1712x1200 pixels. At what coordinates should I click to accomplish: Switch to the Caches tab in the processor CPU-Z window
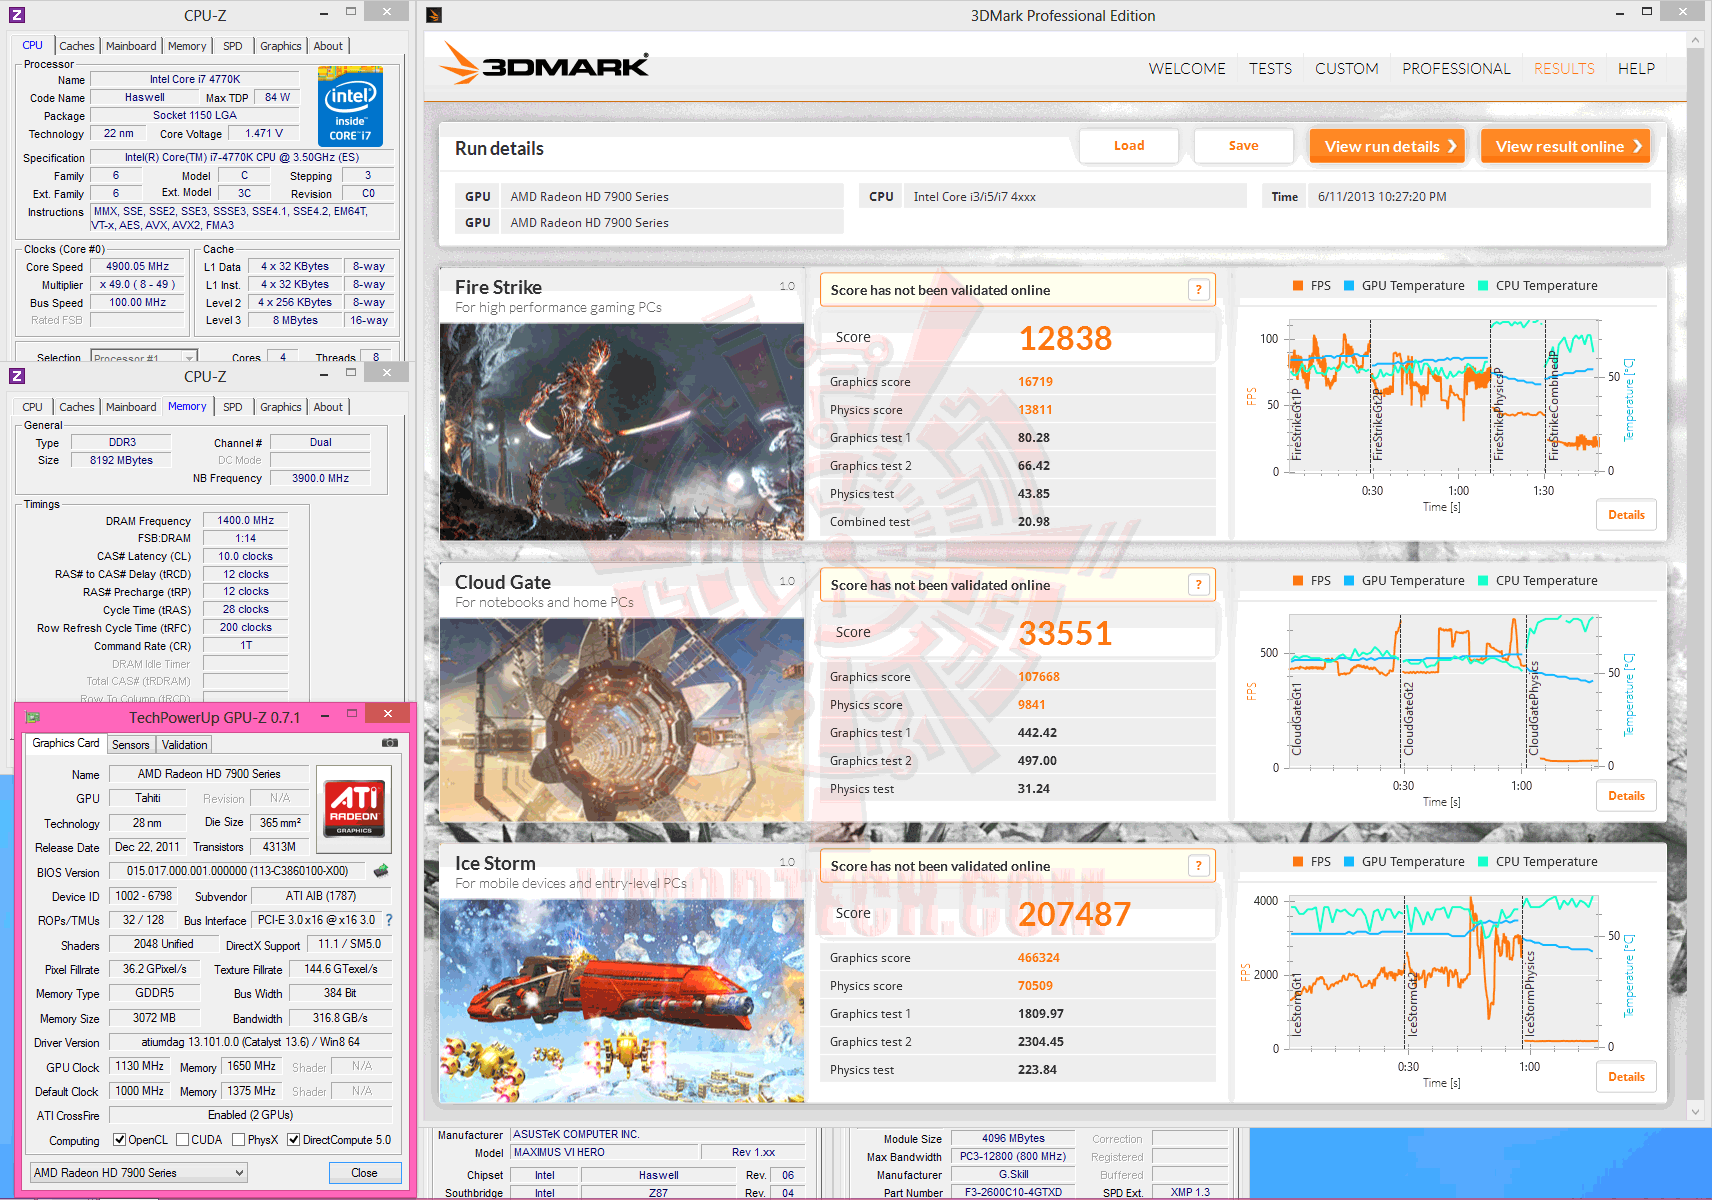click(x=77, y=46)
